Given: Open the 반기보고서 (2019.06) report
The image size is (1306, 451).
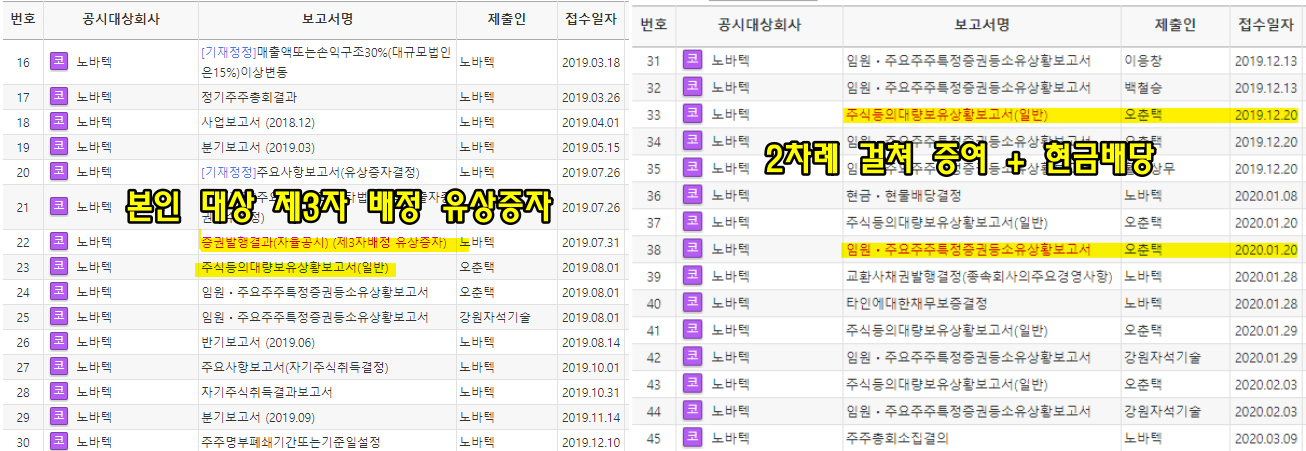Looking at the screenshot, I should point(258,342).
